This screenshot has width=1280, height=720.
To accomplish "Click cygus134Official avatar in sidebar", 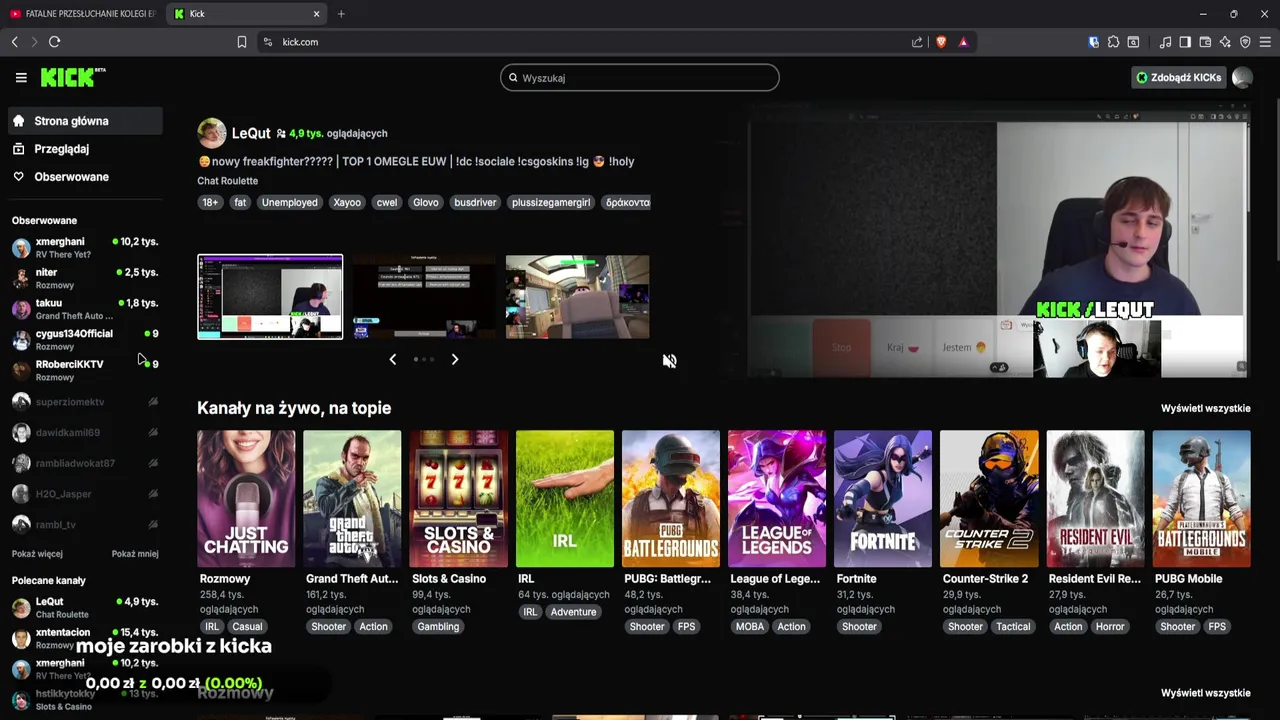I will pyautogui.click(x=21, y=340).
